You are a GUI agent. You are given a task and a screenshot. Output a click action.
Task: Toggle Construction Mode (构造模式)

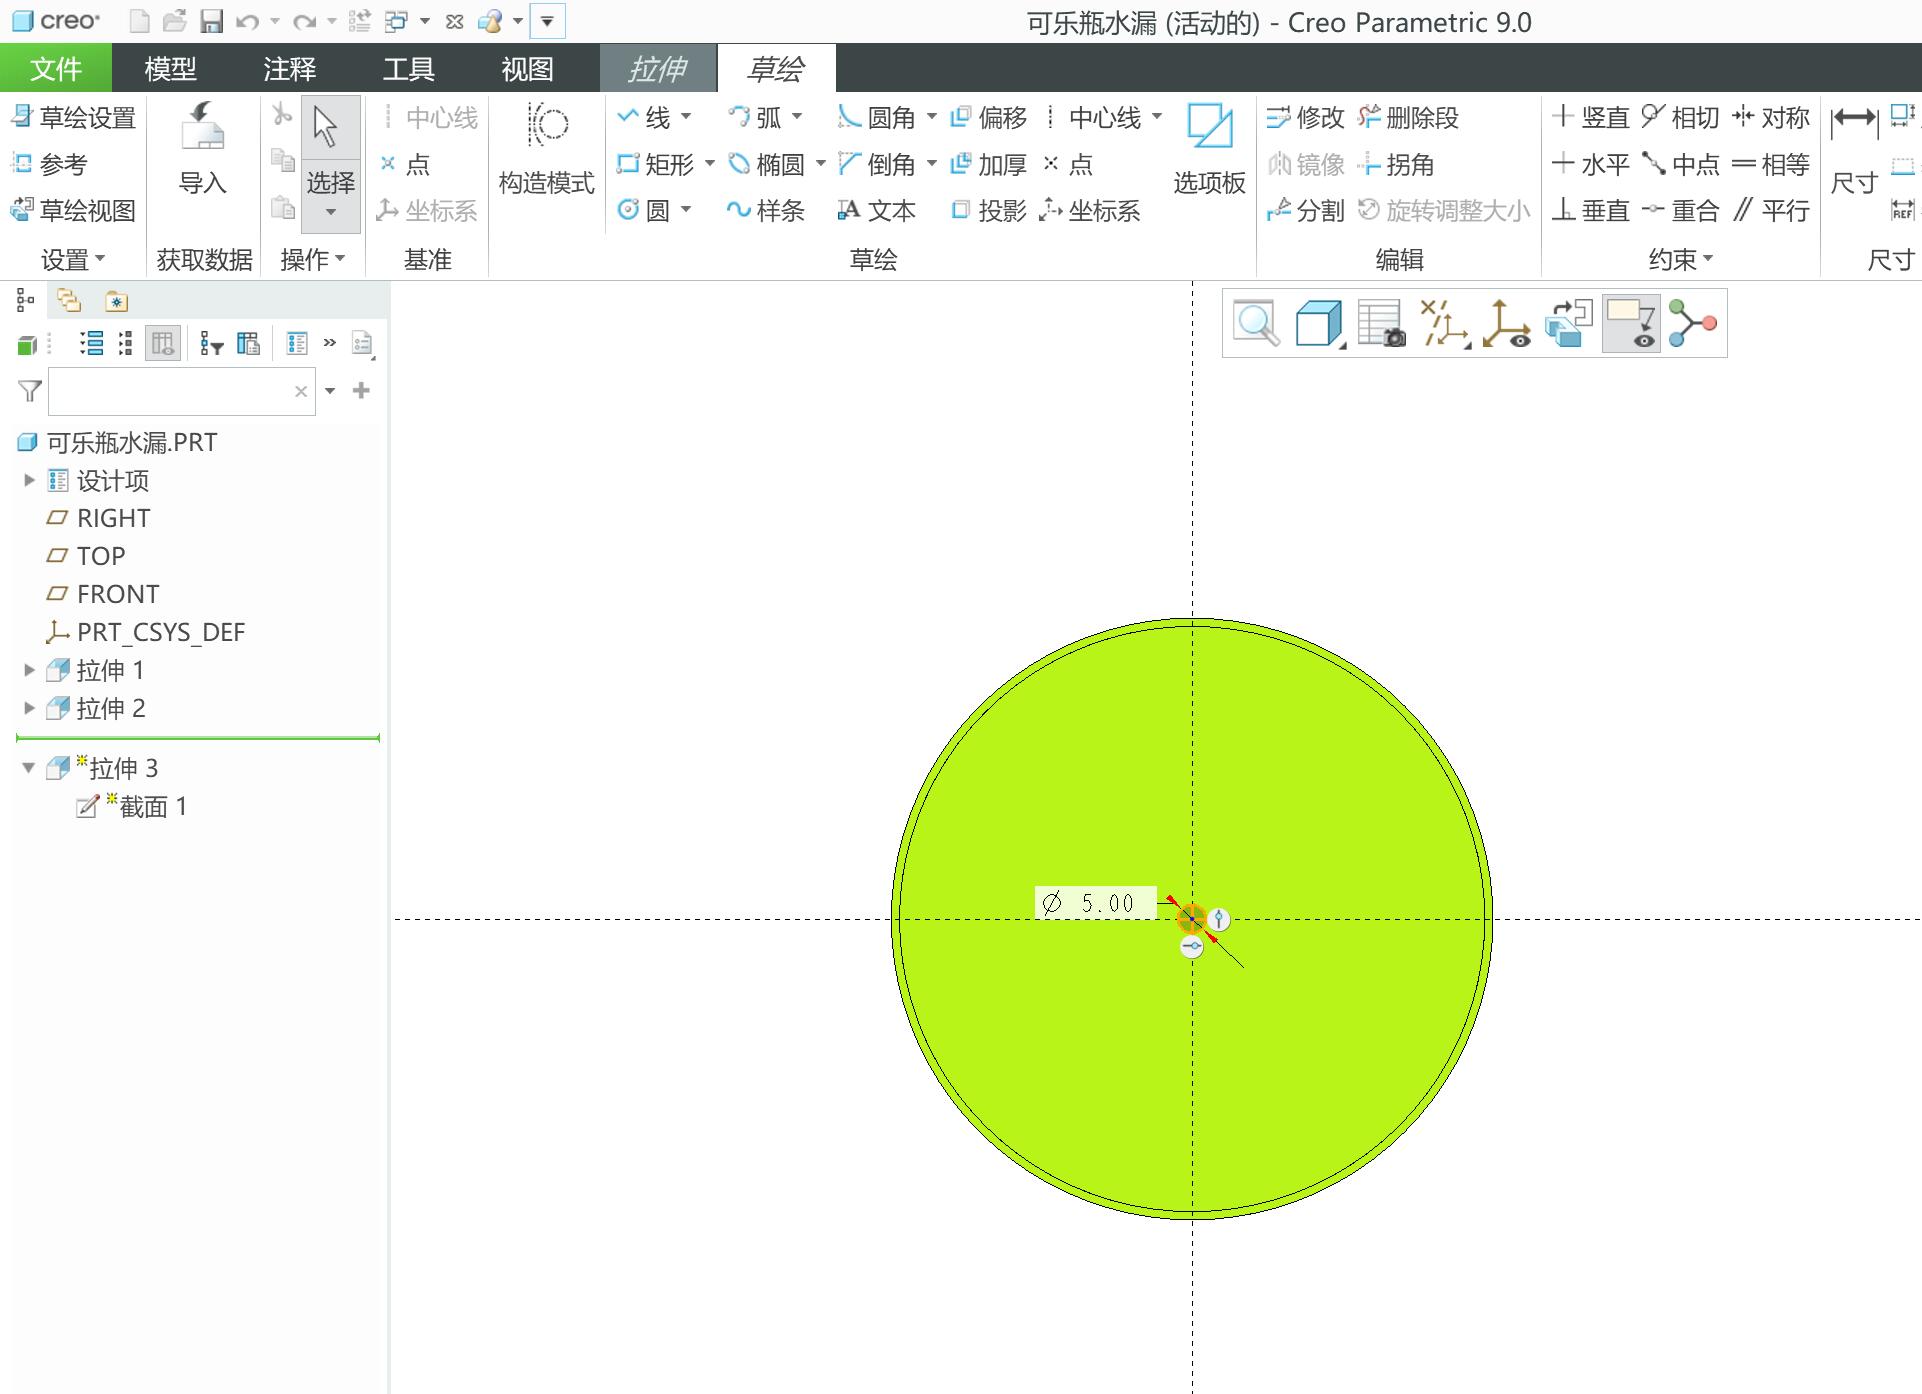546,149
